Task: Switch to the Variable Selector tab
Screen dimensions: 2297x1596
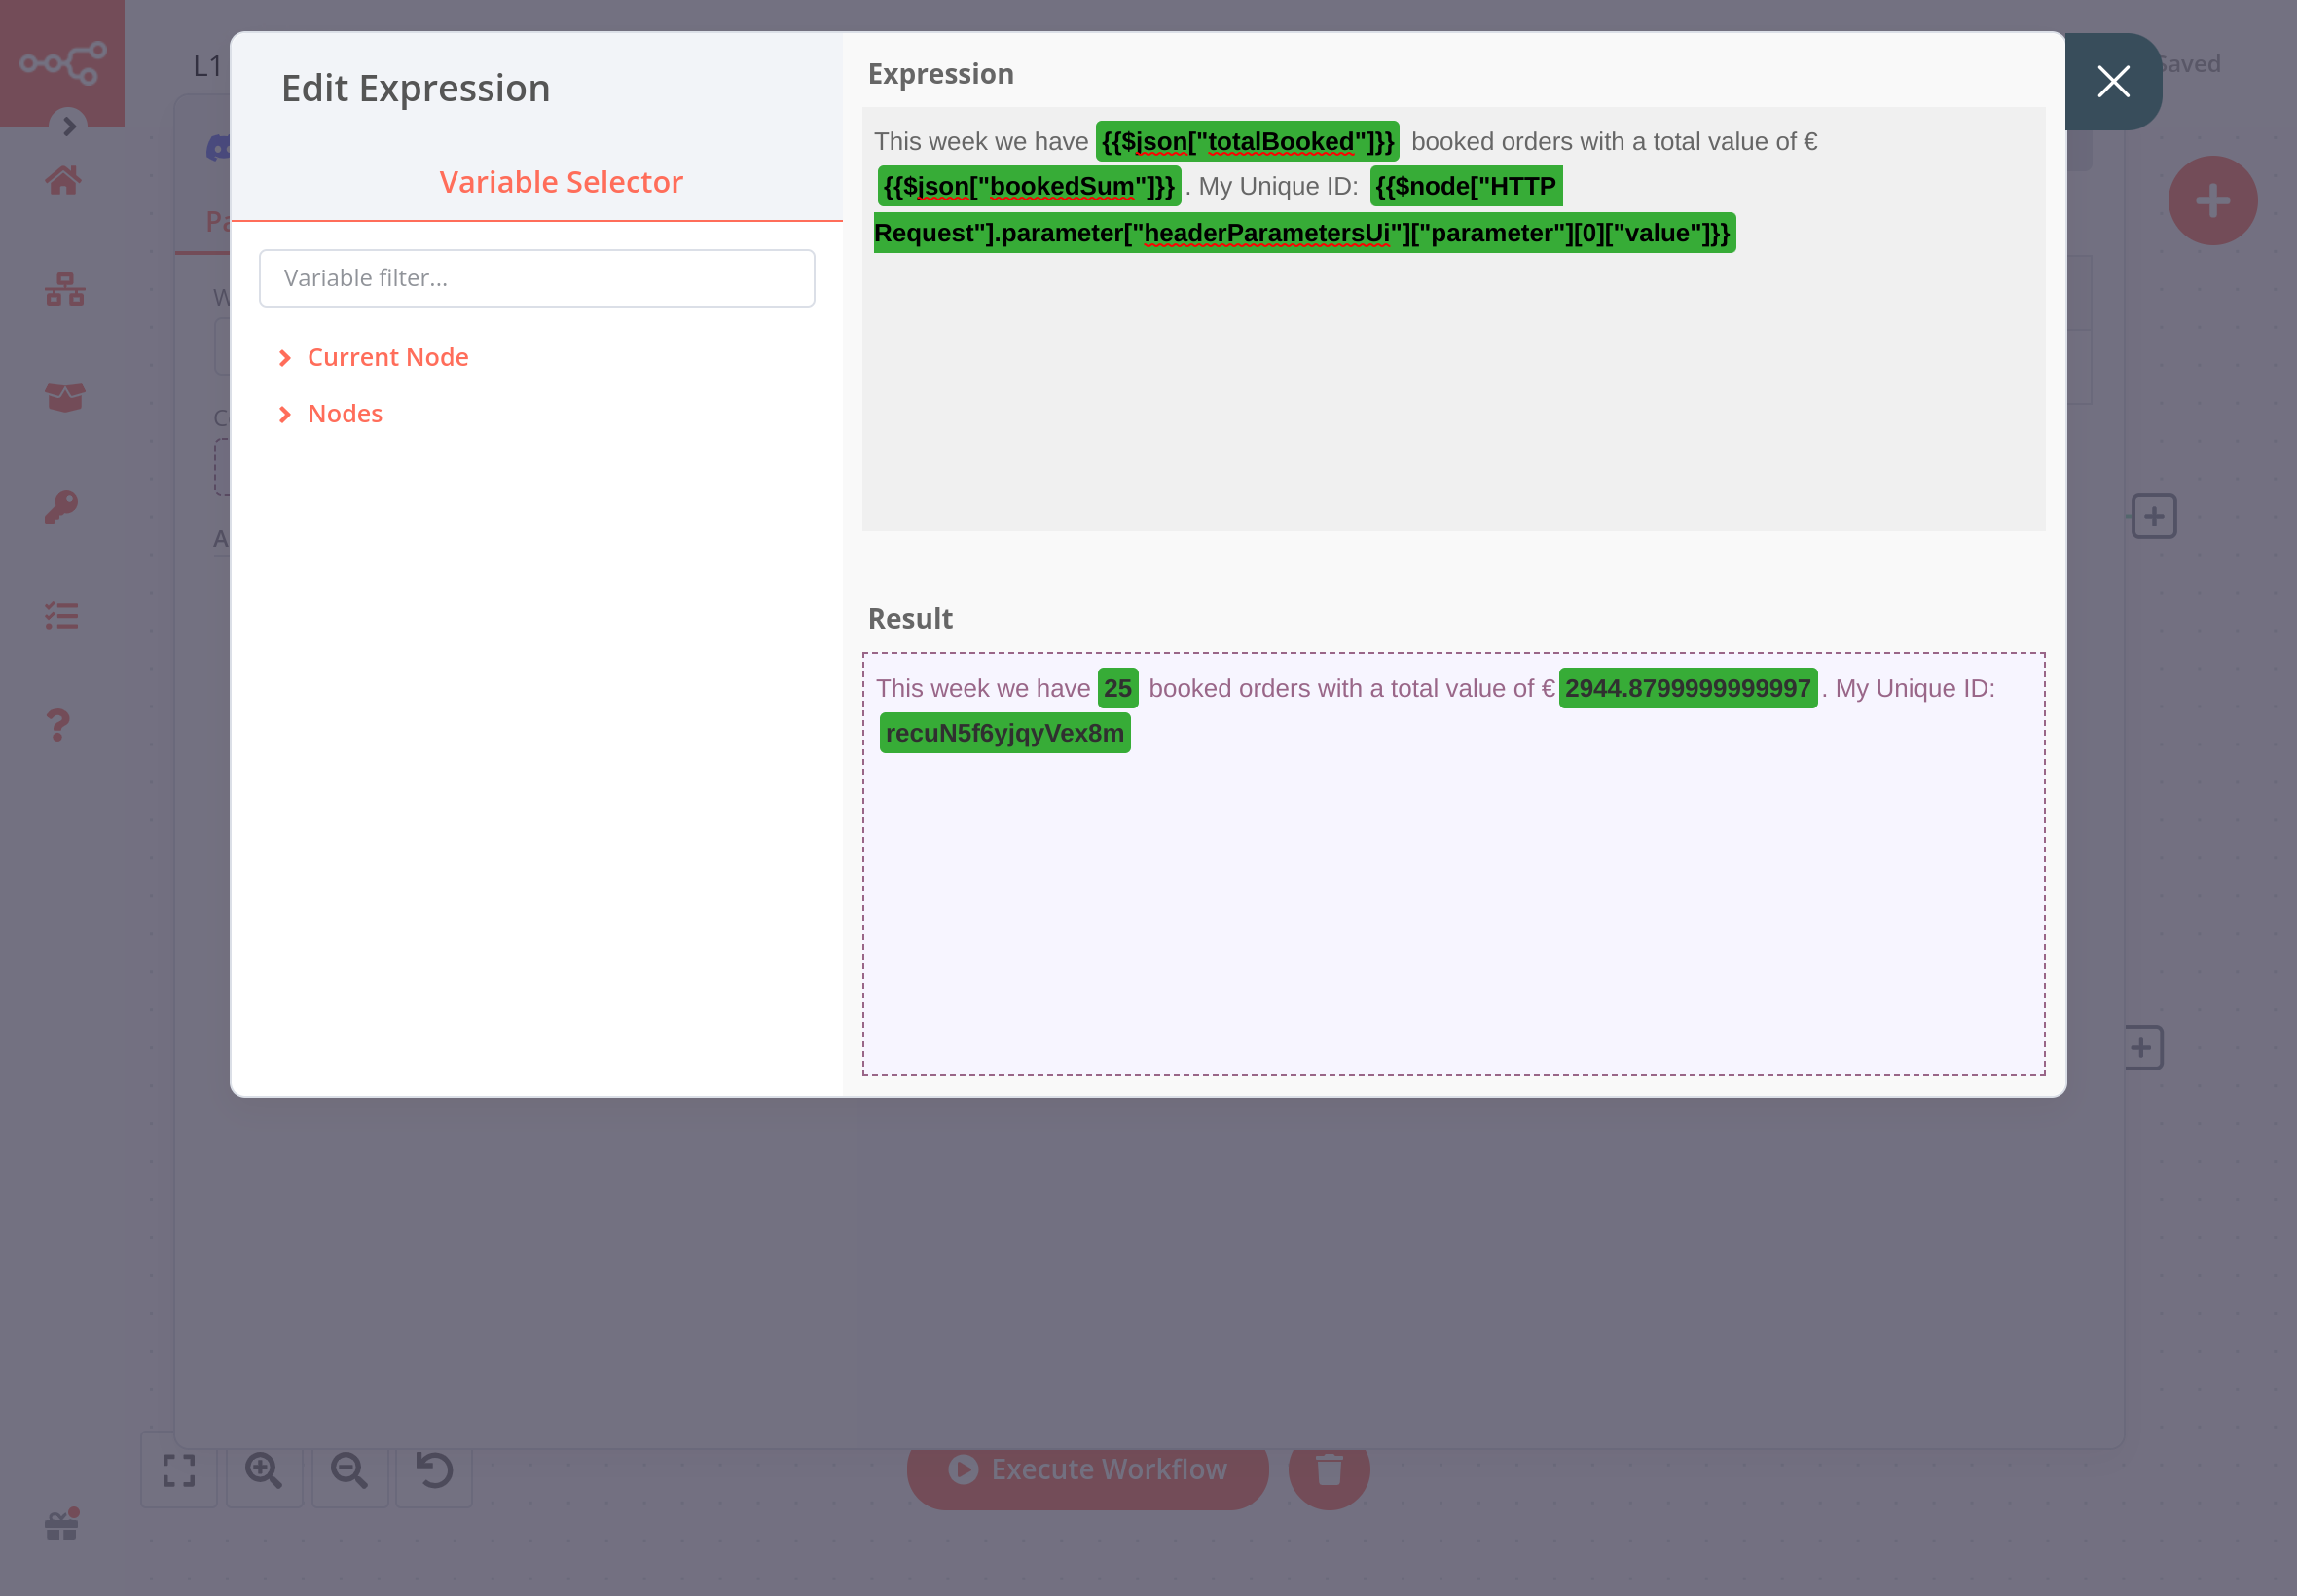Action: click(560, 181)
